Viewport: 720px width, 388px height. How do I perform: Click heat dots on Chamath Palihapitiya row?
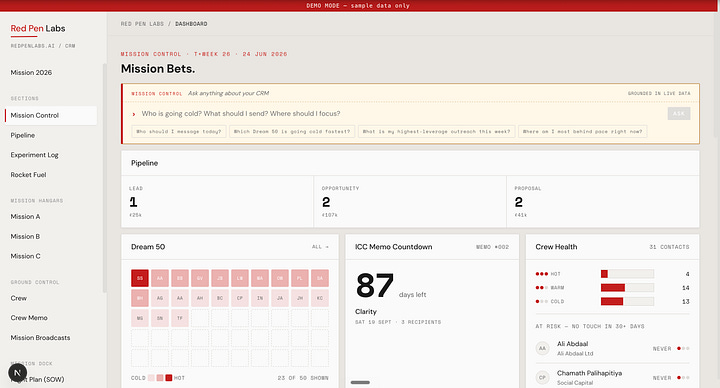683,377
